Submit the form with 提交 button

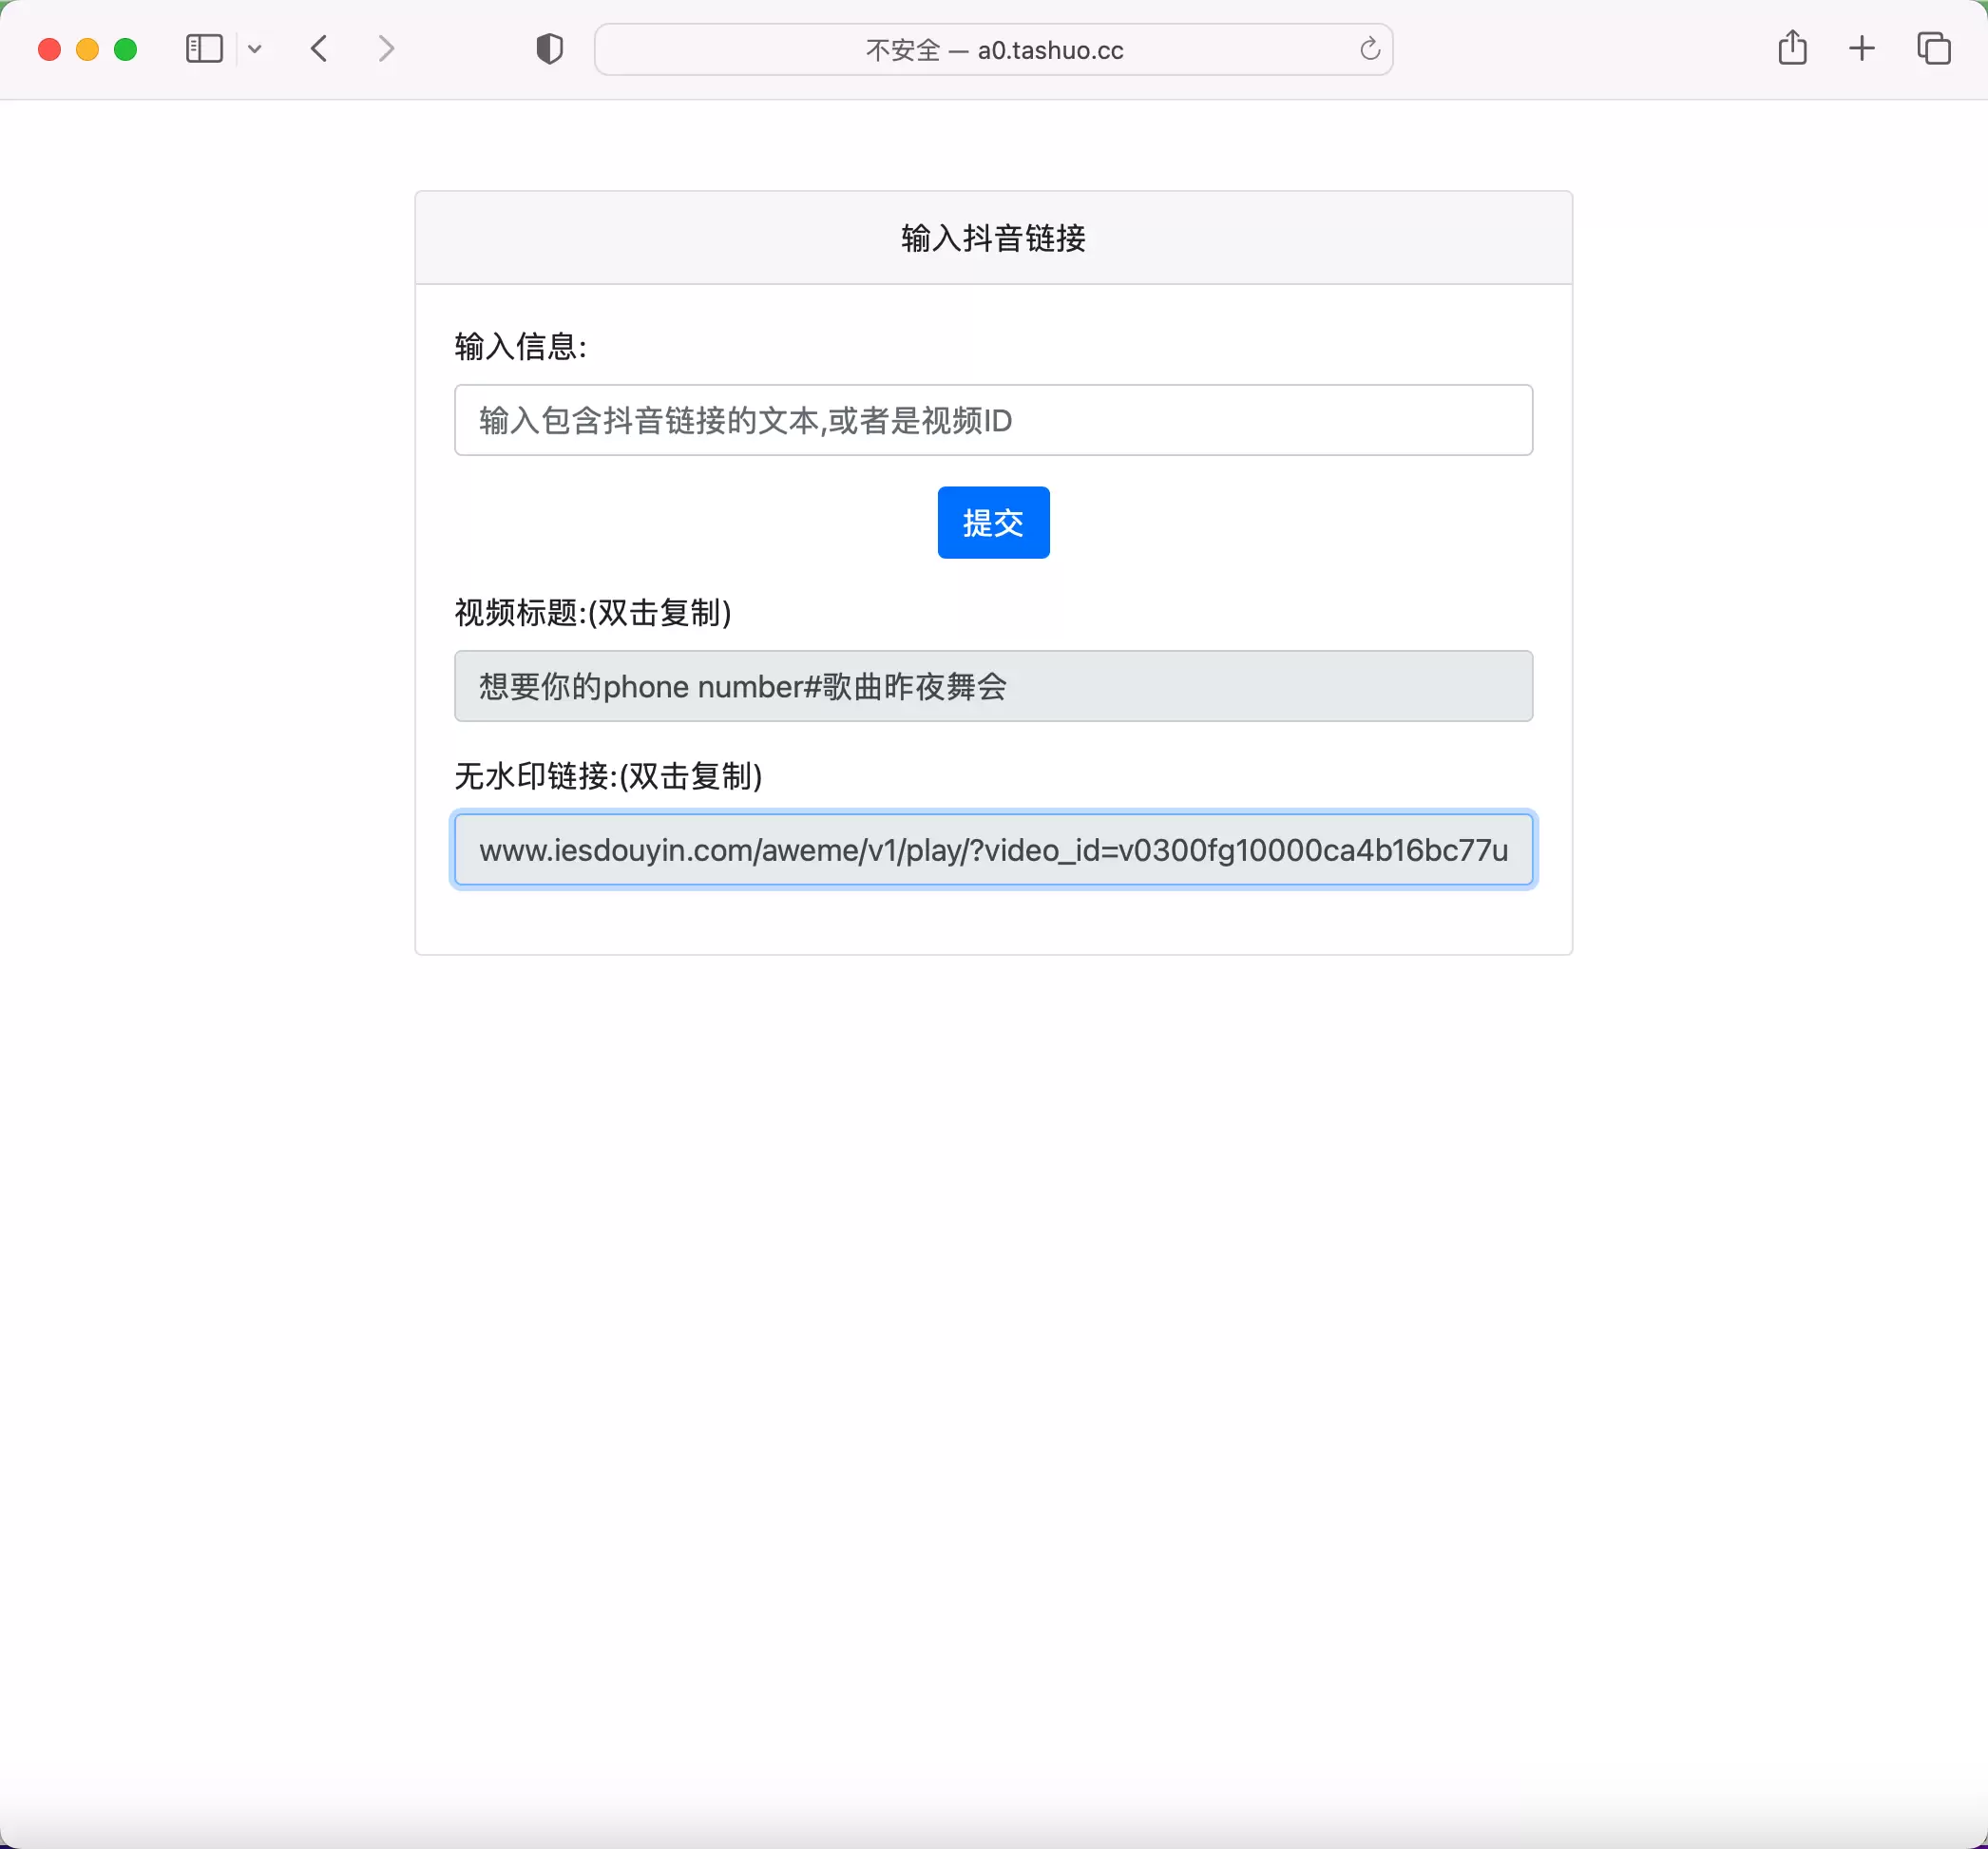993,523
